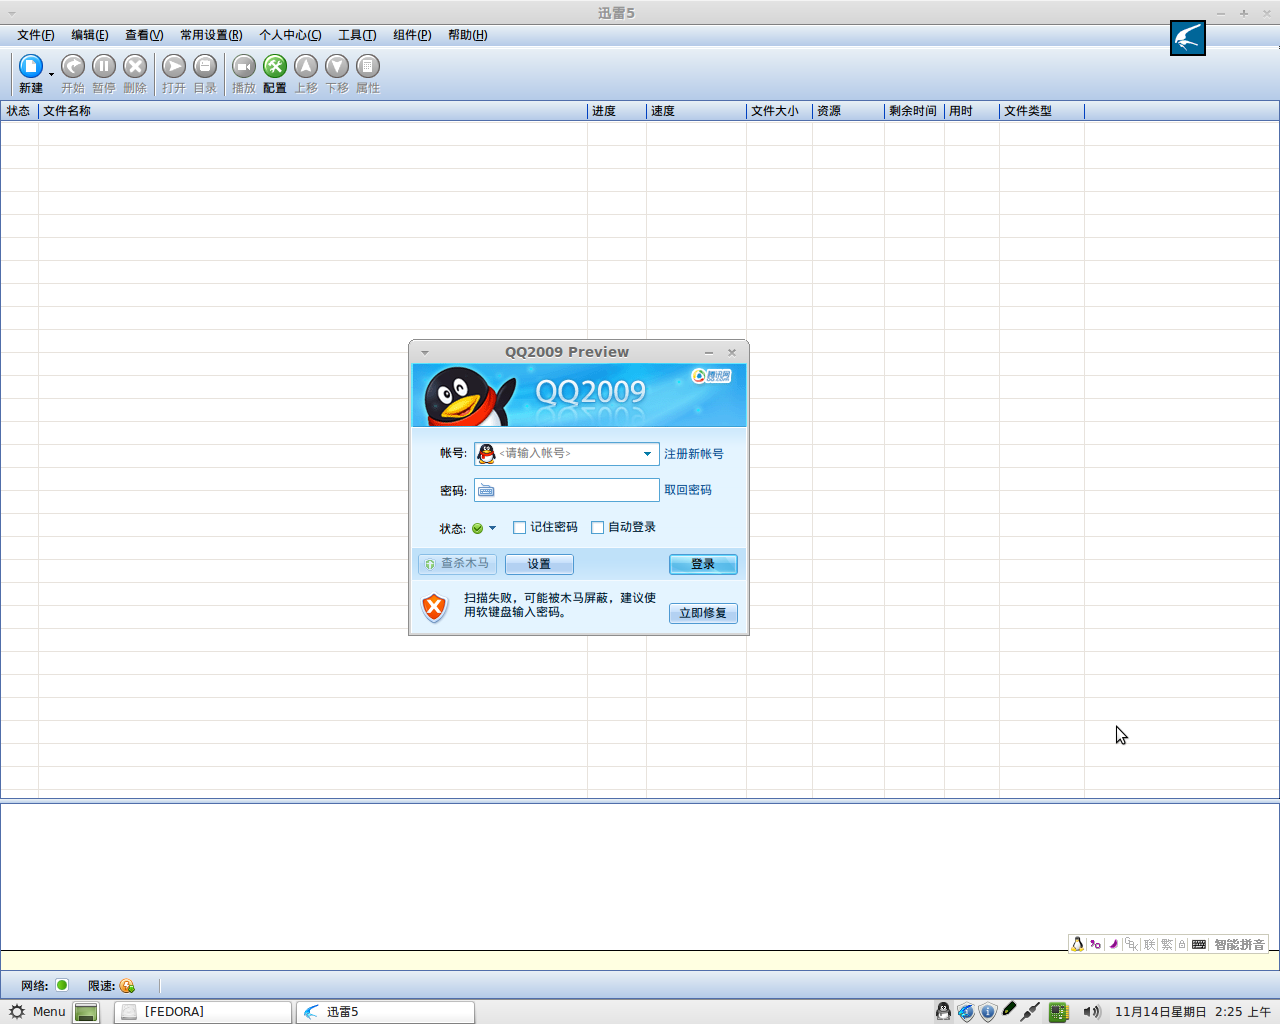The height and width of the screenshot is (1024, 1280).
Task: Click the QQ penguin tray icon
Action: [943, 1012]
